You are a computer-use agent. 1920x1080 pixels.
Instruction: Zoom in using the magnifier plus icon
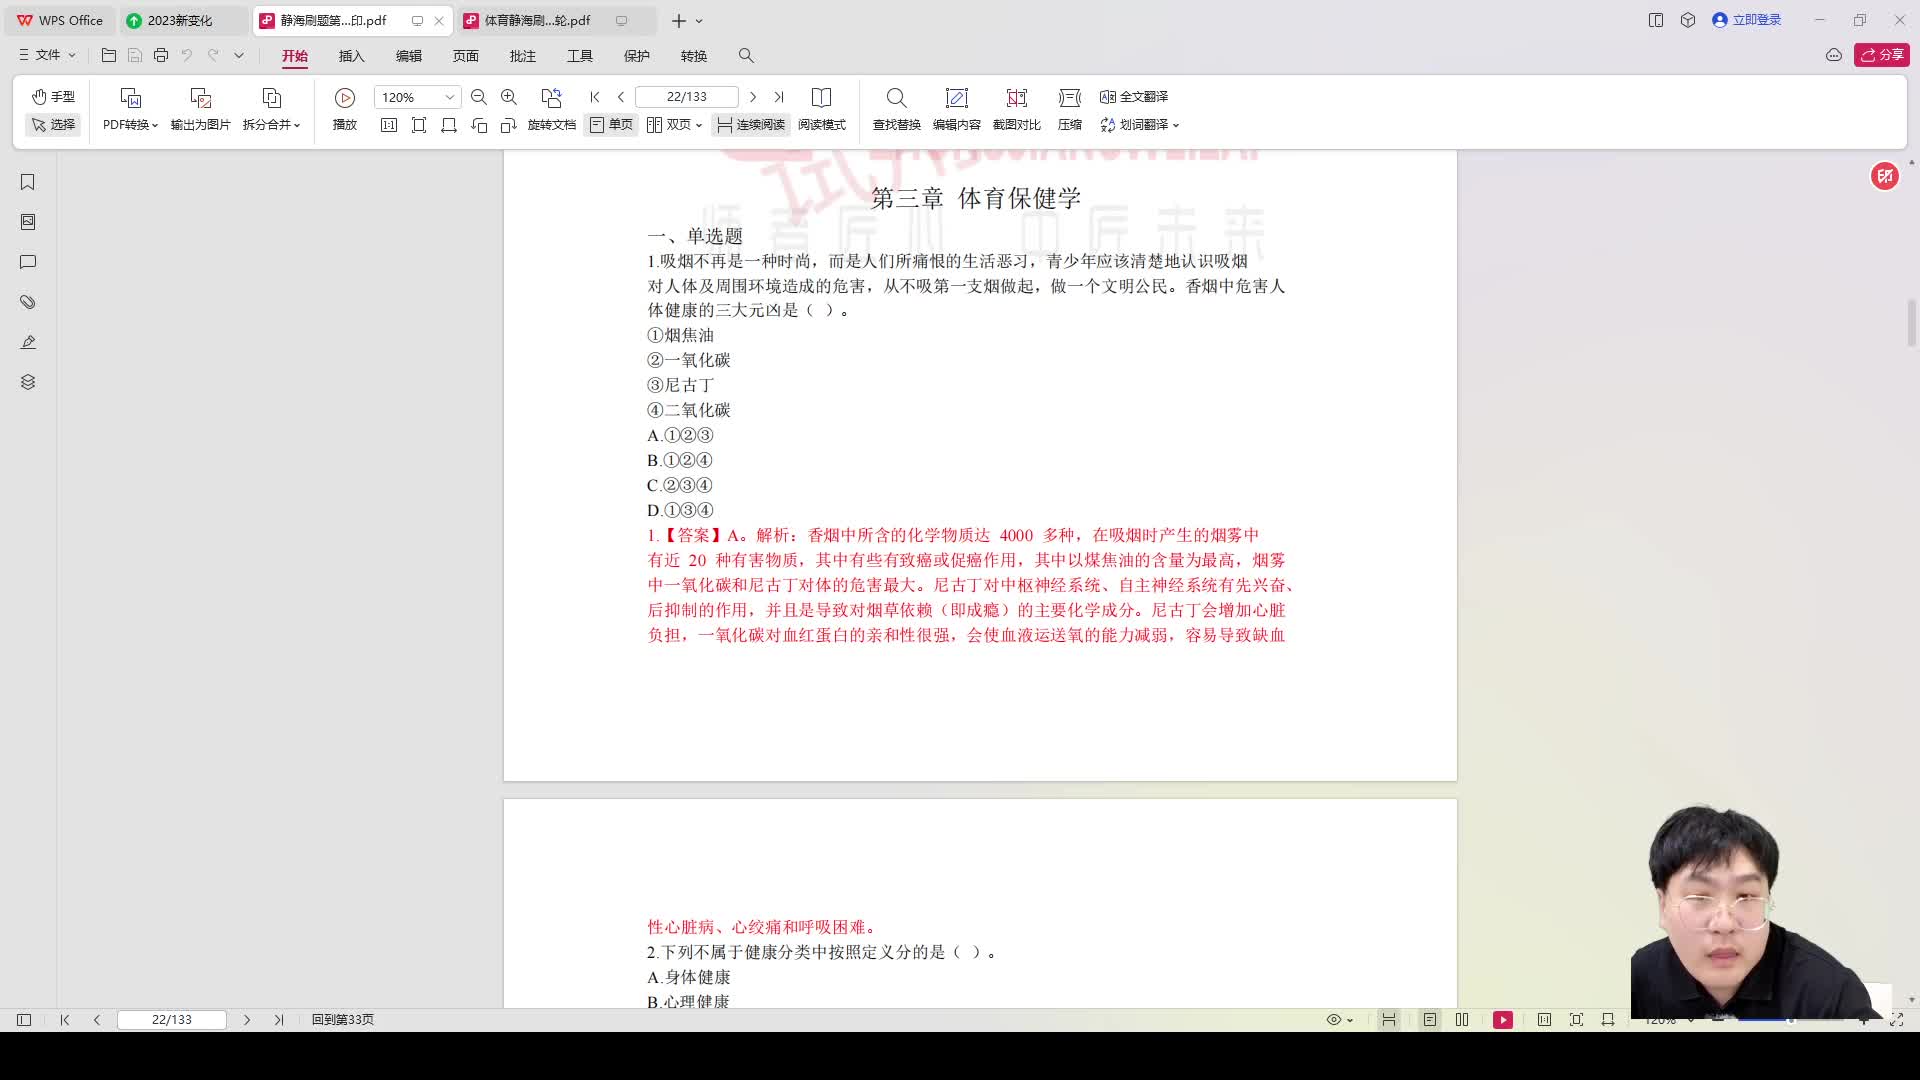[x=509, y=97]
